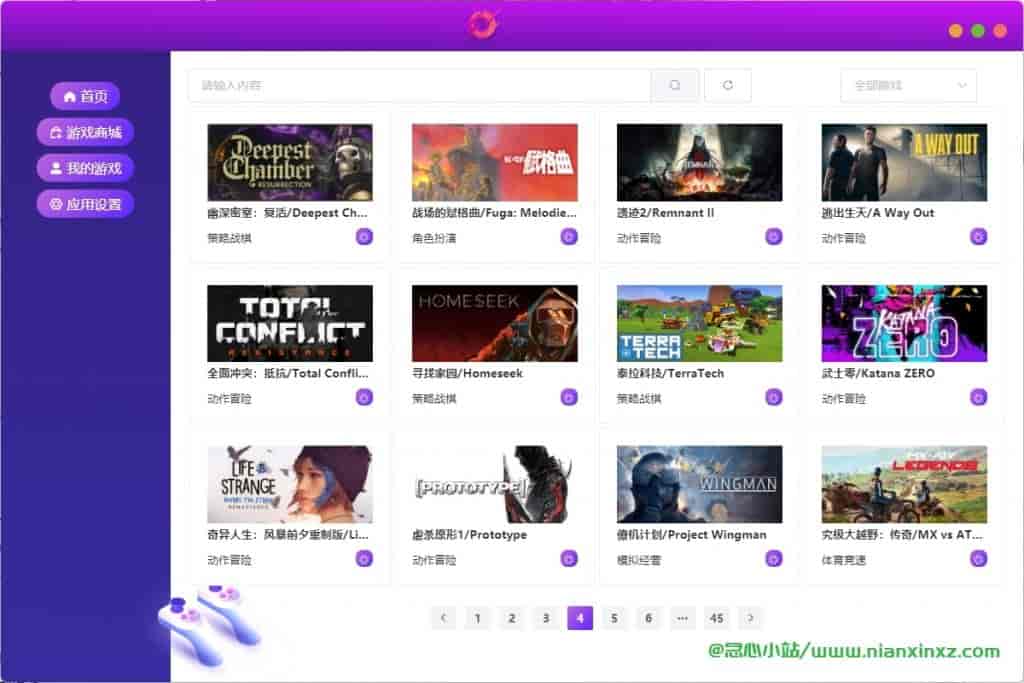Click orange window control dot
Viewport: 1024px width, 683px height.
955,31
